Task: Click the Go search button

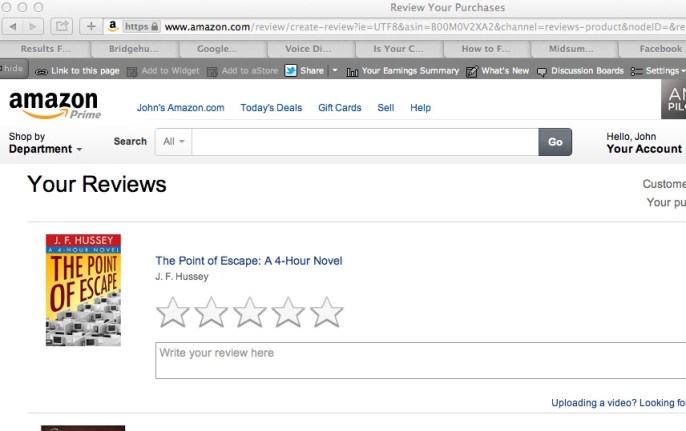Action: tap(555, 142)
